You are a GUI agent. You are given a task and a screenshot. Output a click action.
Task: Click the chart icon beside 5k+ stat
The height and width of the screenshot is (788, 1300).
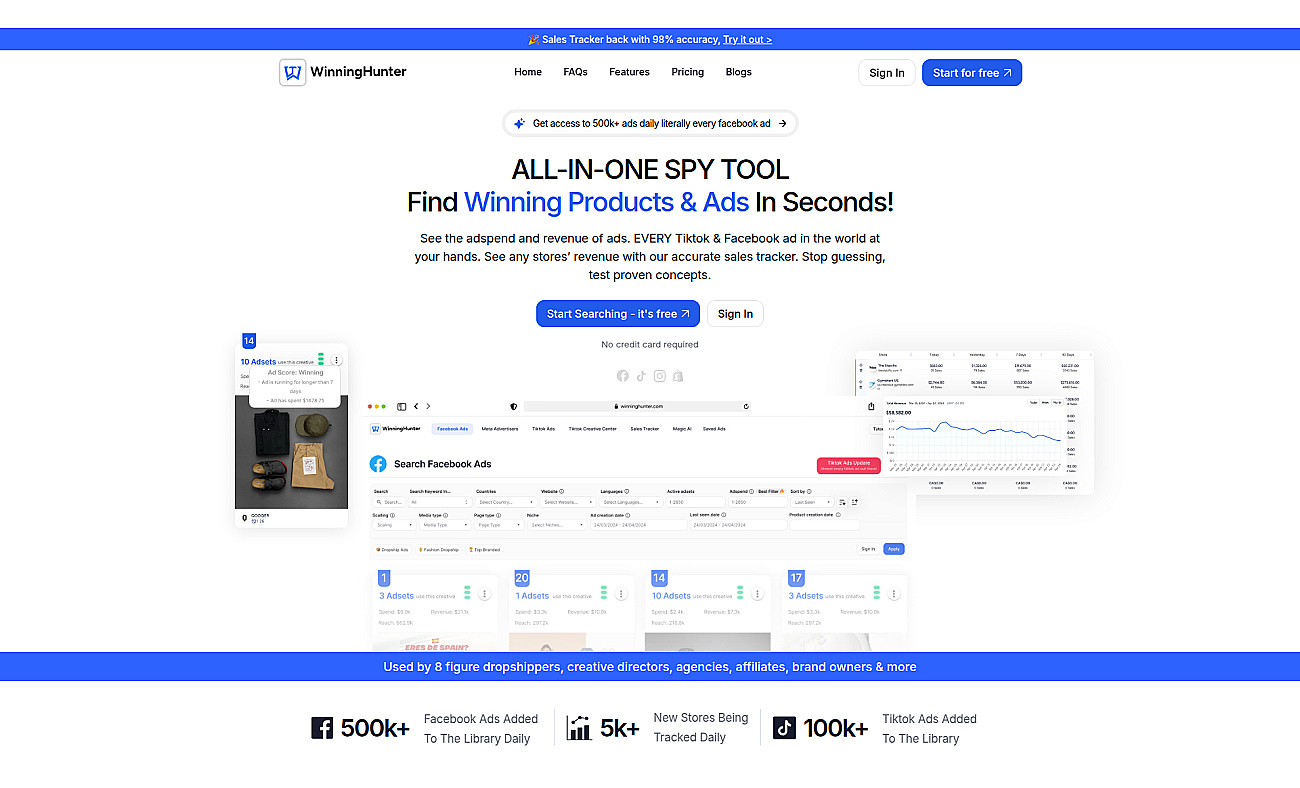click(x=579, y=728)
